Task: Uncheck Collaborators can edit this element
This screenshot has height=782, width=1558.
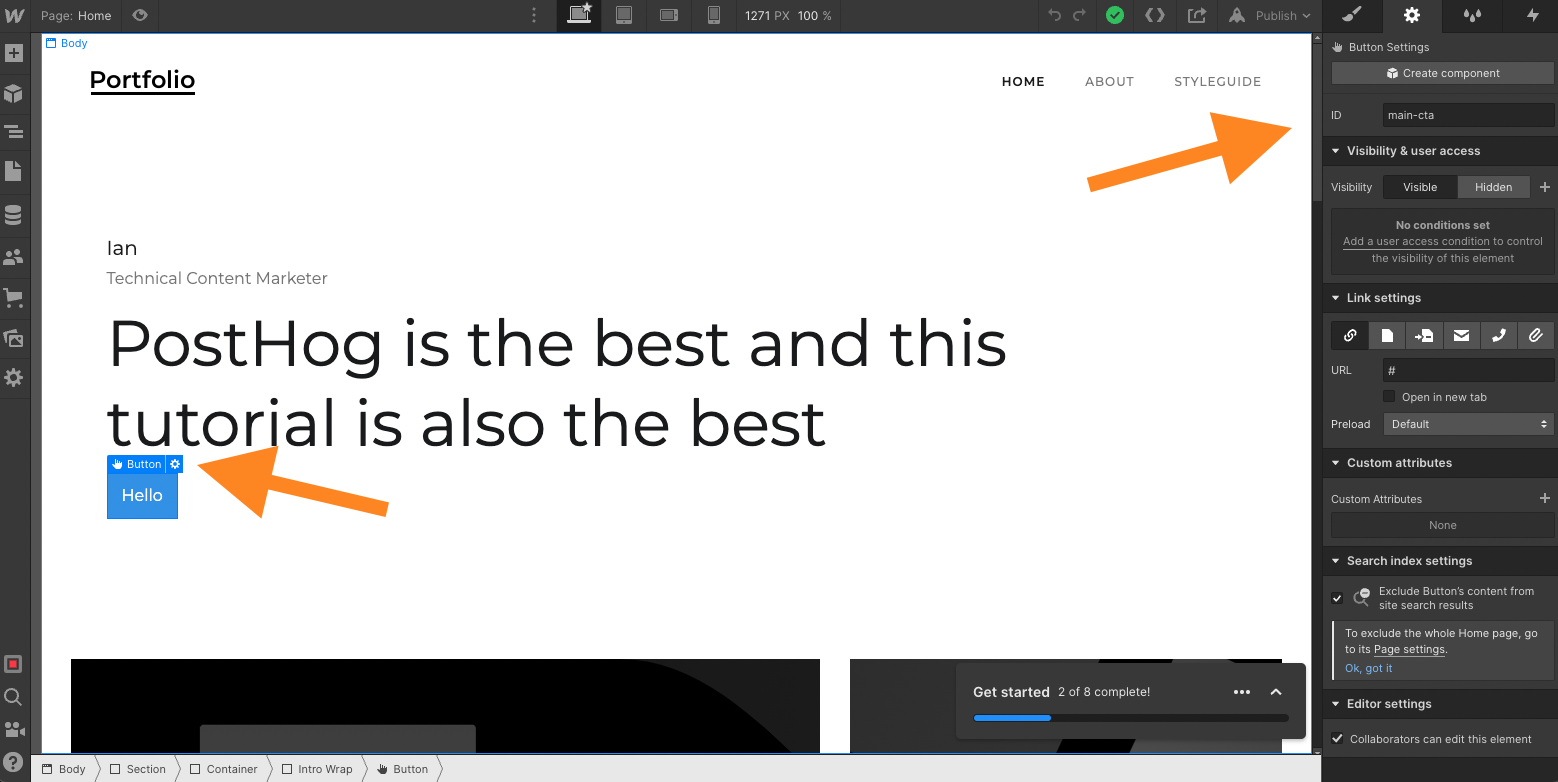Action: tap(1337, 739)
